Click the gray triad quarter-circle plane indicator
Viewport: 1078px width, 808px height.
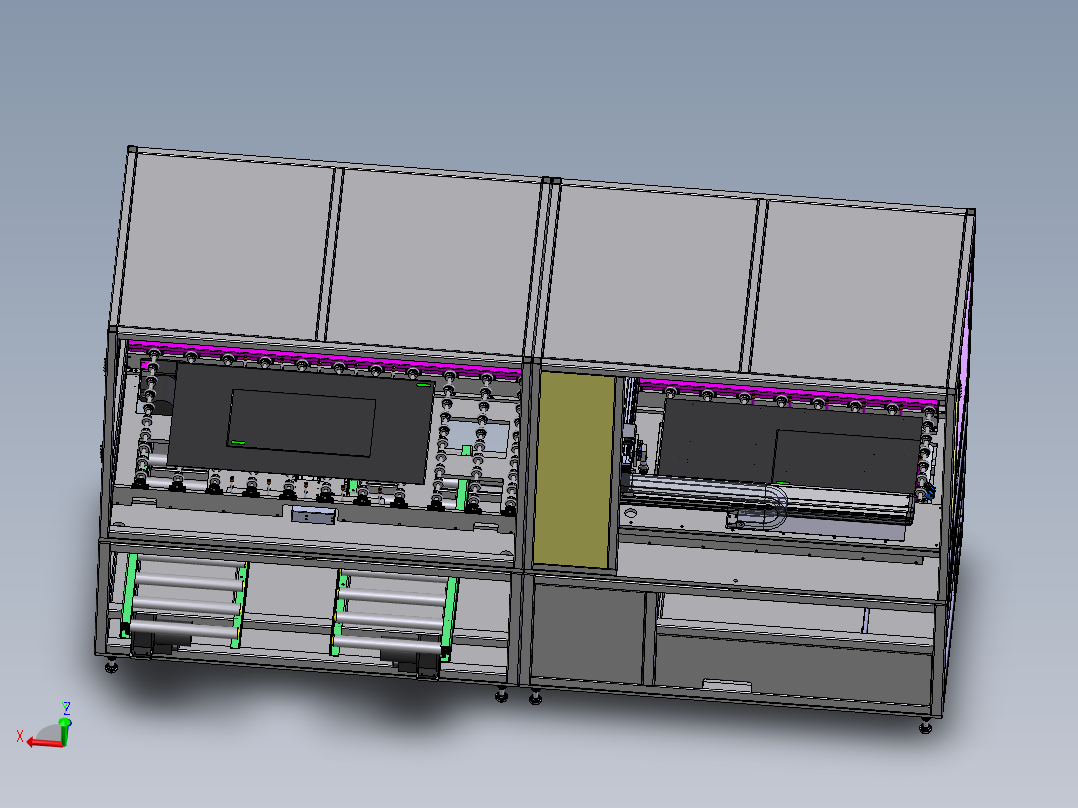46,732
